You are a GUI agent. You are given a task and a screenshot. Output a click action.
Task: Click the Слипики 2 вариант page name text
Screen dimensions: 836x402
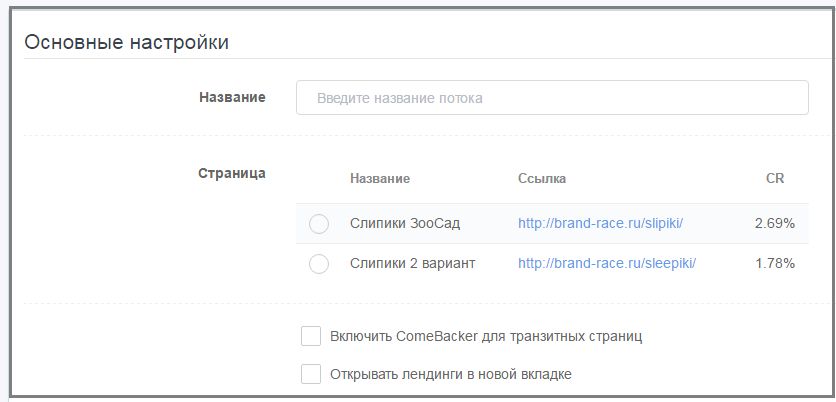pos(412,264)
